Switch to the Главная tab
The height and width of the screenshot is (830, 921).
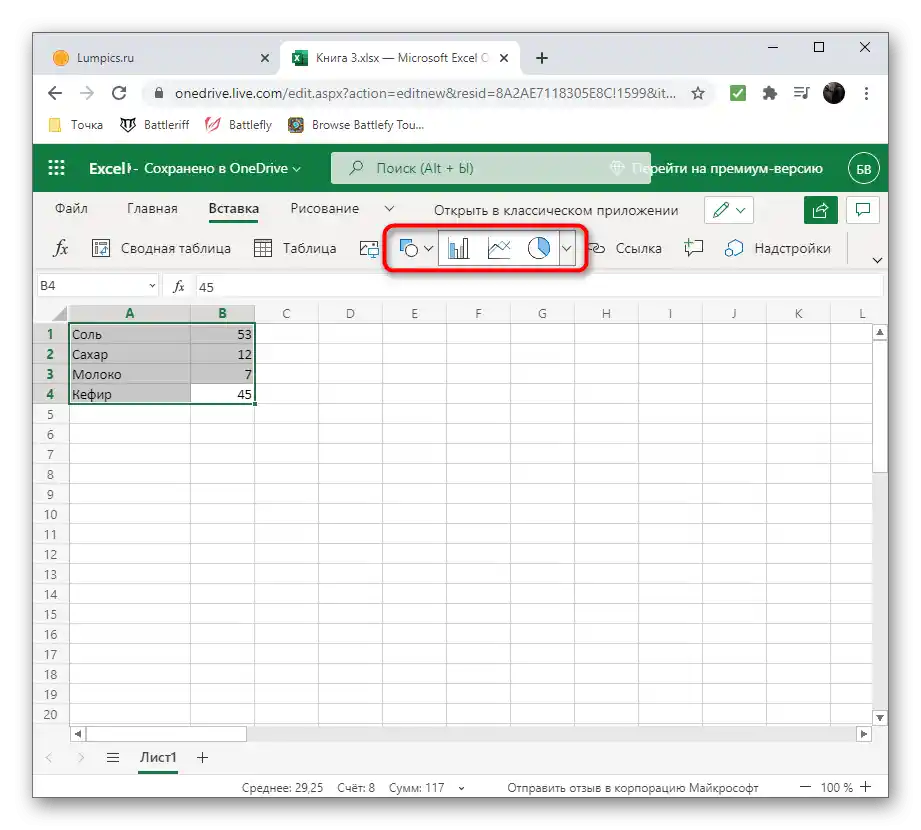[152, 209]
